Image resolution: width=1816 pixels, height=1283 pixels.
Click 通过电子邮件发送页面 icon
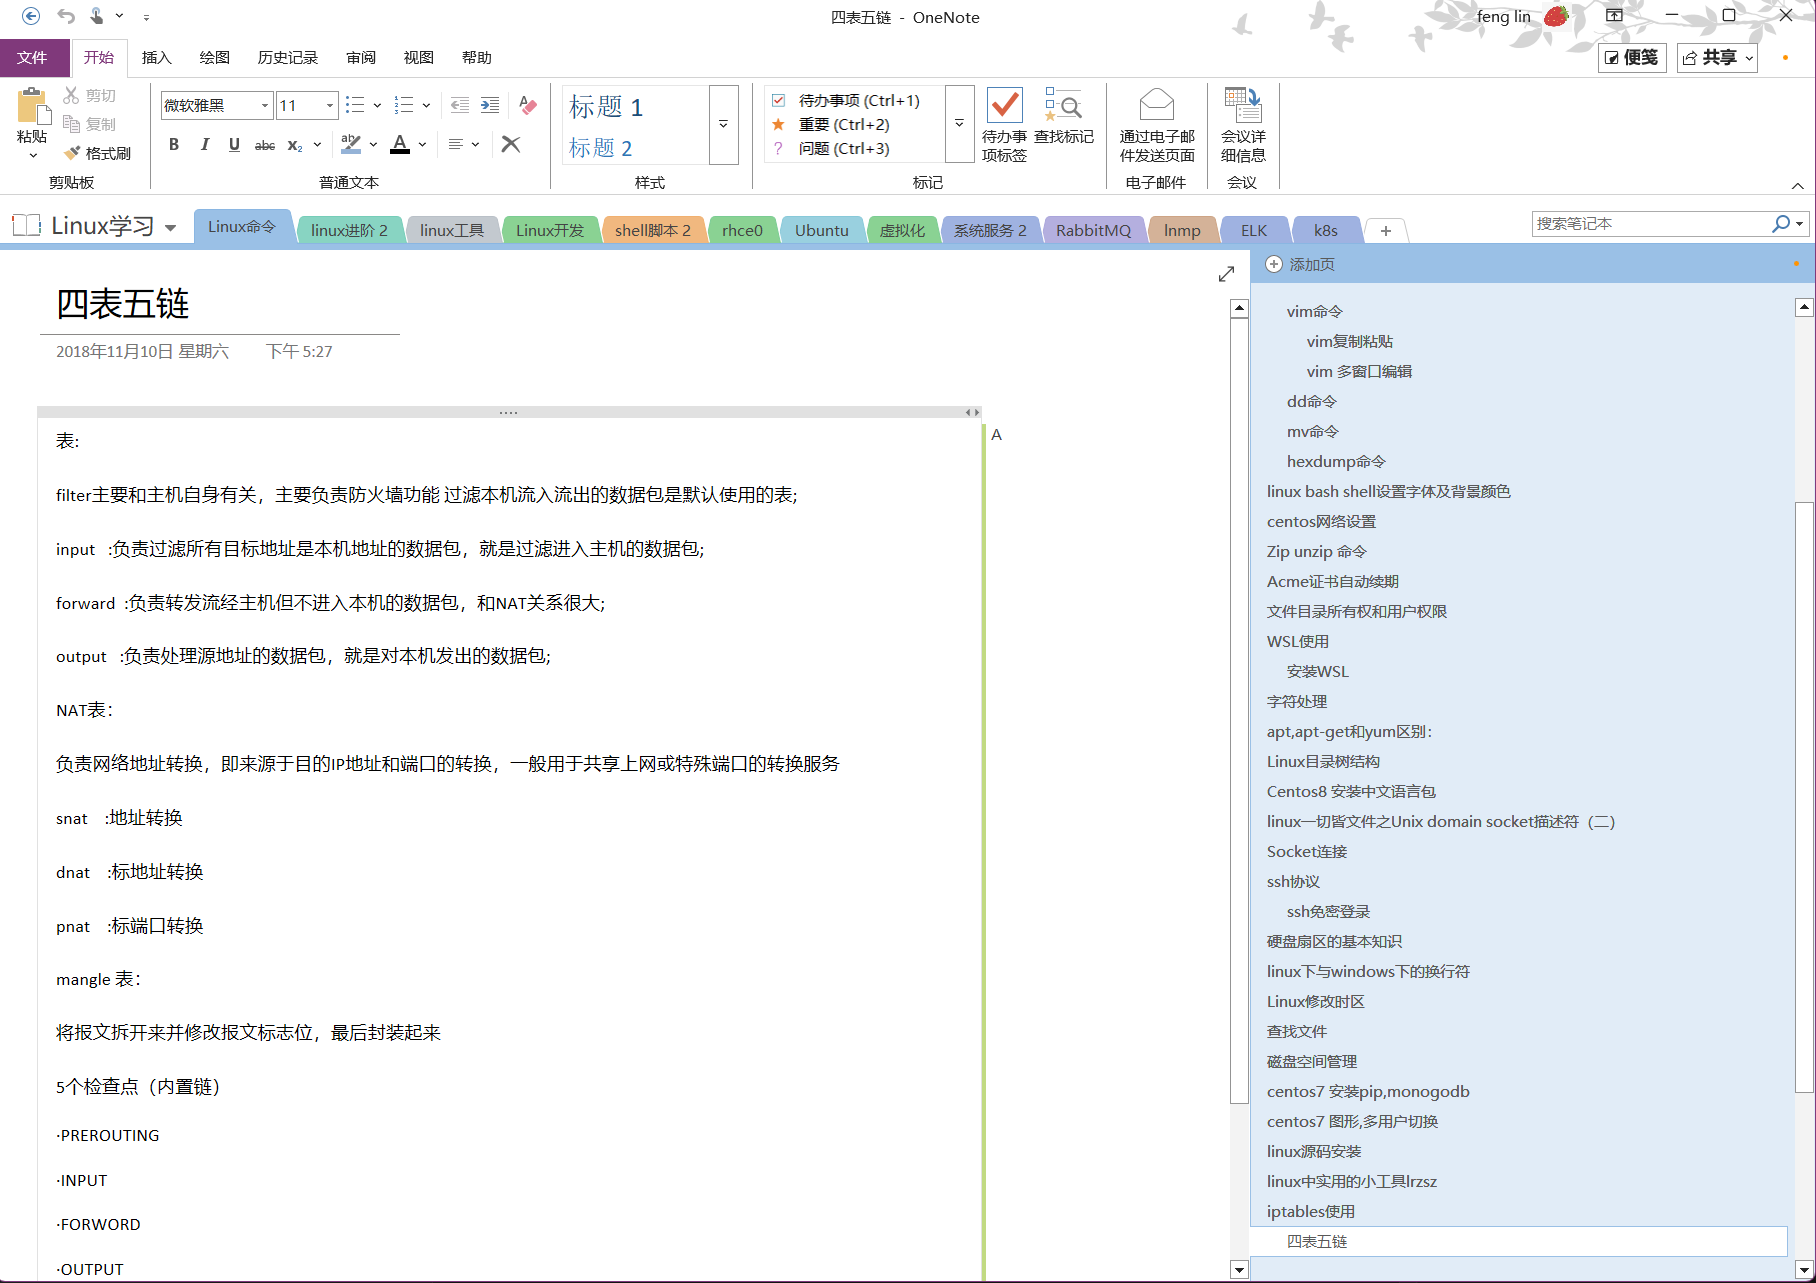(1157, 125)
